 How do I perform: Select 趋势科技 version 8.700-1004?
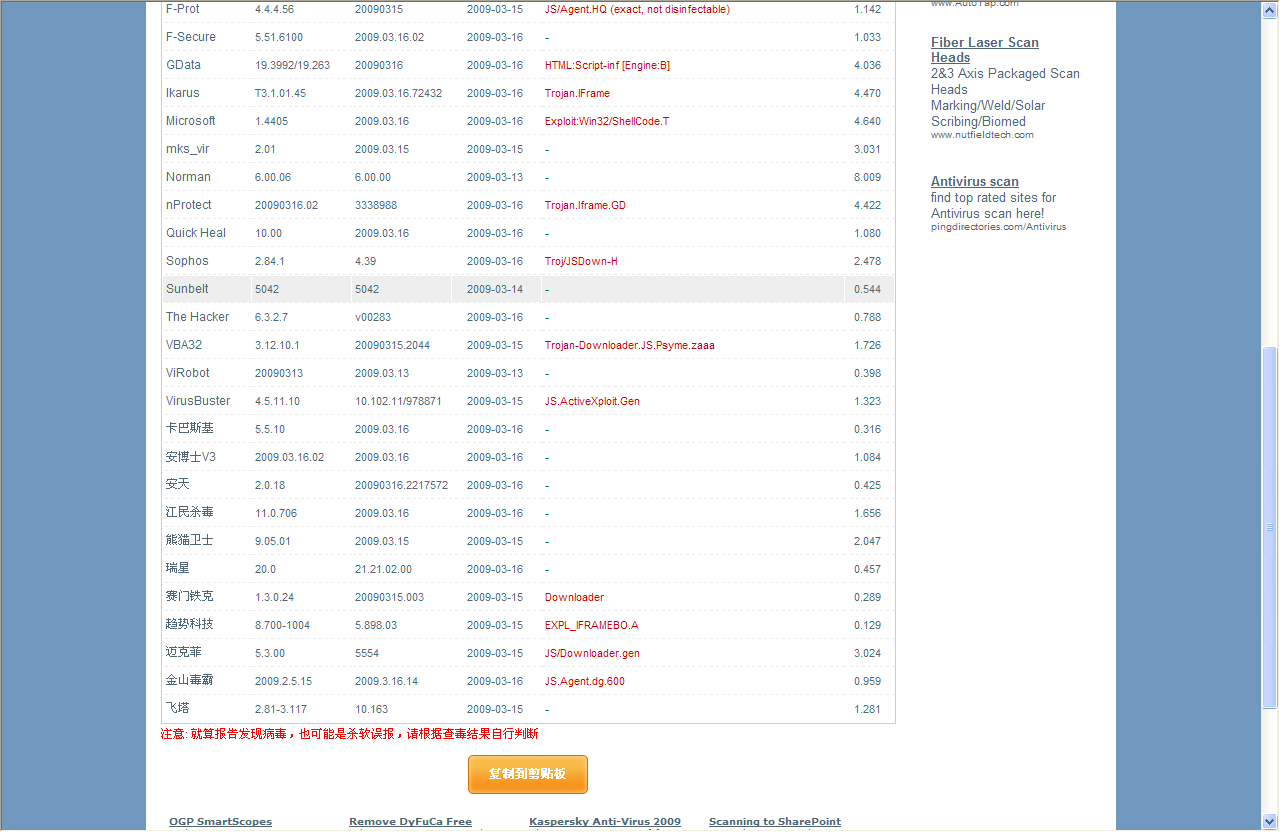(282, 625)
